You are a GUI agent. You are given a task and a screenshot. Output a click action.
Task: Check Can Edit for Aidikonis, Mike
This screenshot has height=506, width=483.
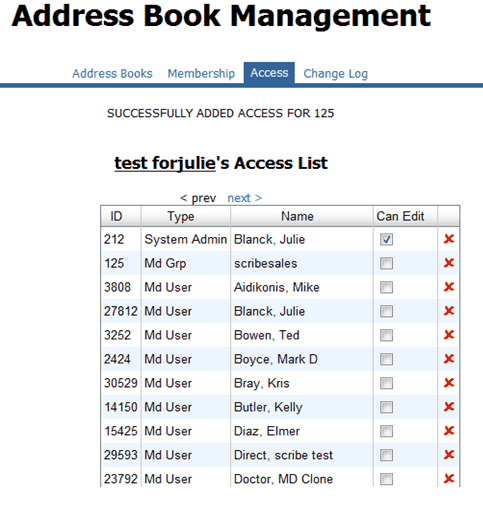[386, 287]
